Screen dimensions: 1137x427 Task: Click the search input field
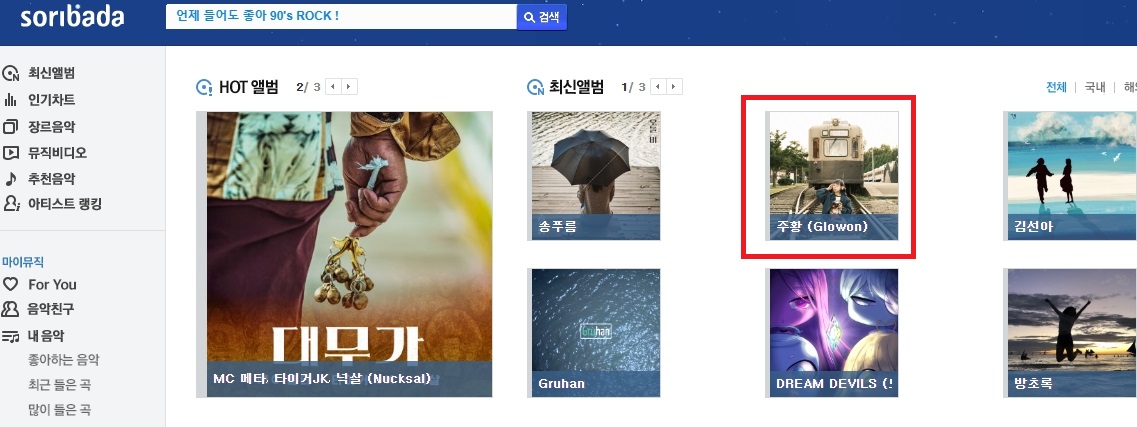tap(341, 17)
